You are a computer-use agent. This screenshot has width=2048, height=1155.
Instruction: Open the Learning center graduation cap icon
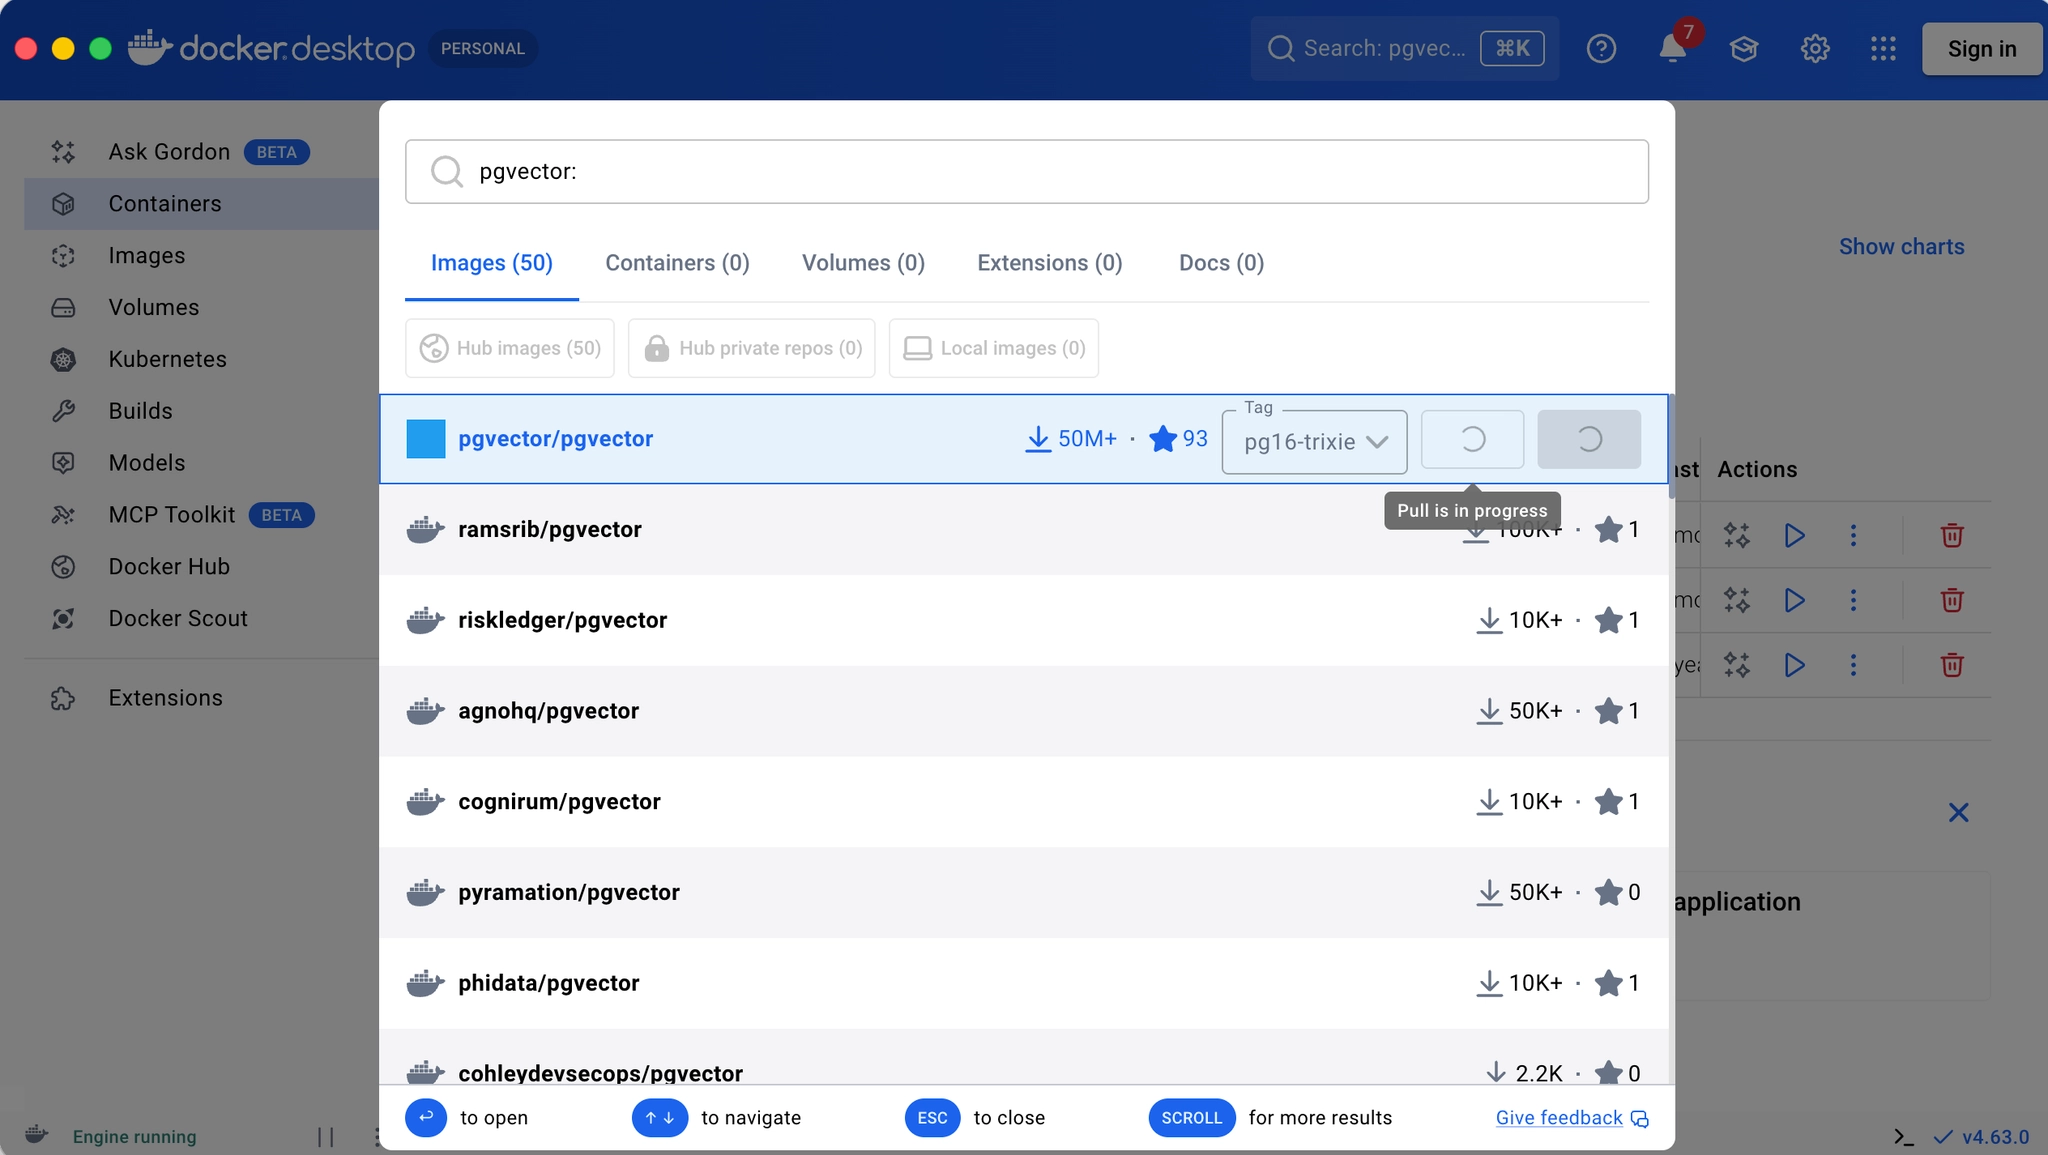(1744, 48)
